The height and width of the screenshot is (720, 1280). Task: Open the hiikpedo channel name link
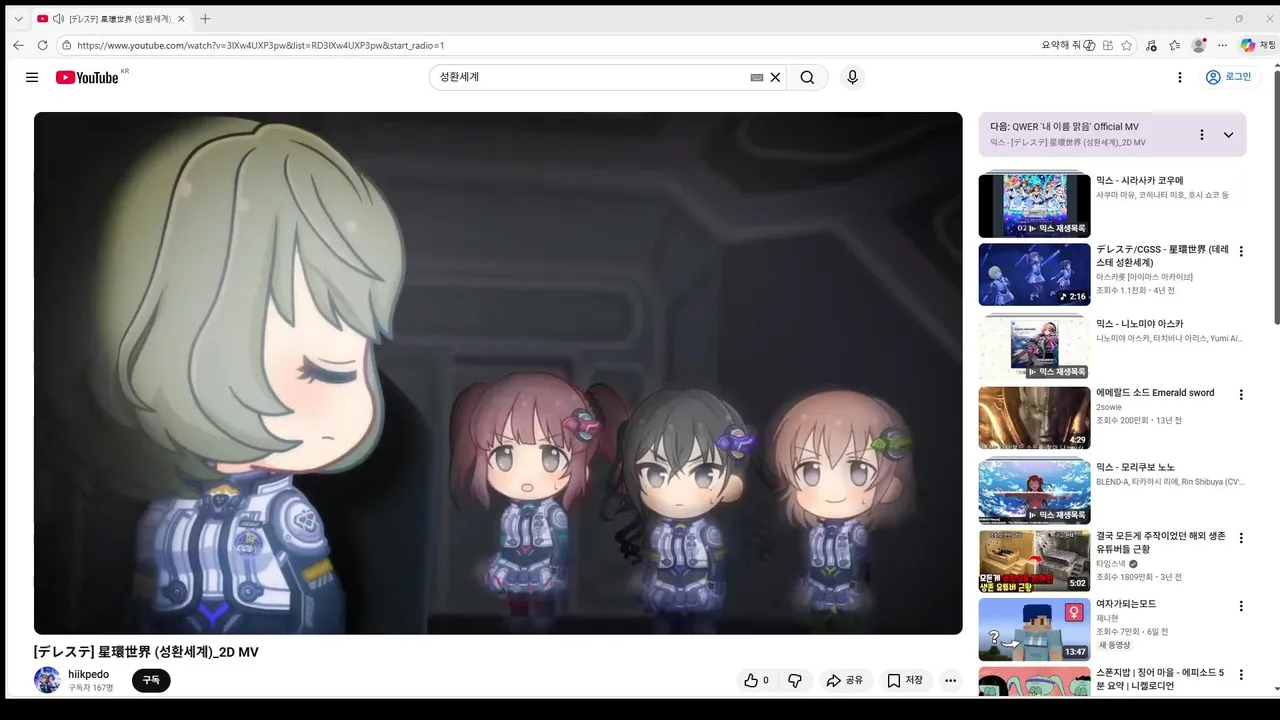click(x=89, y=674)
